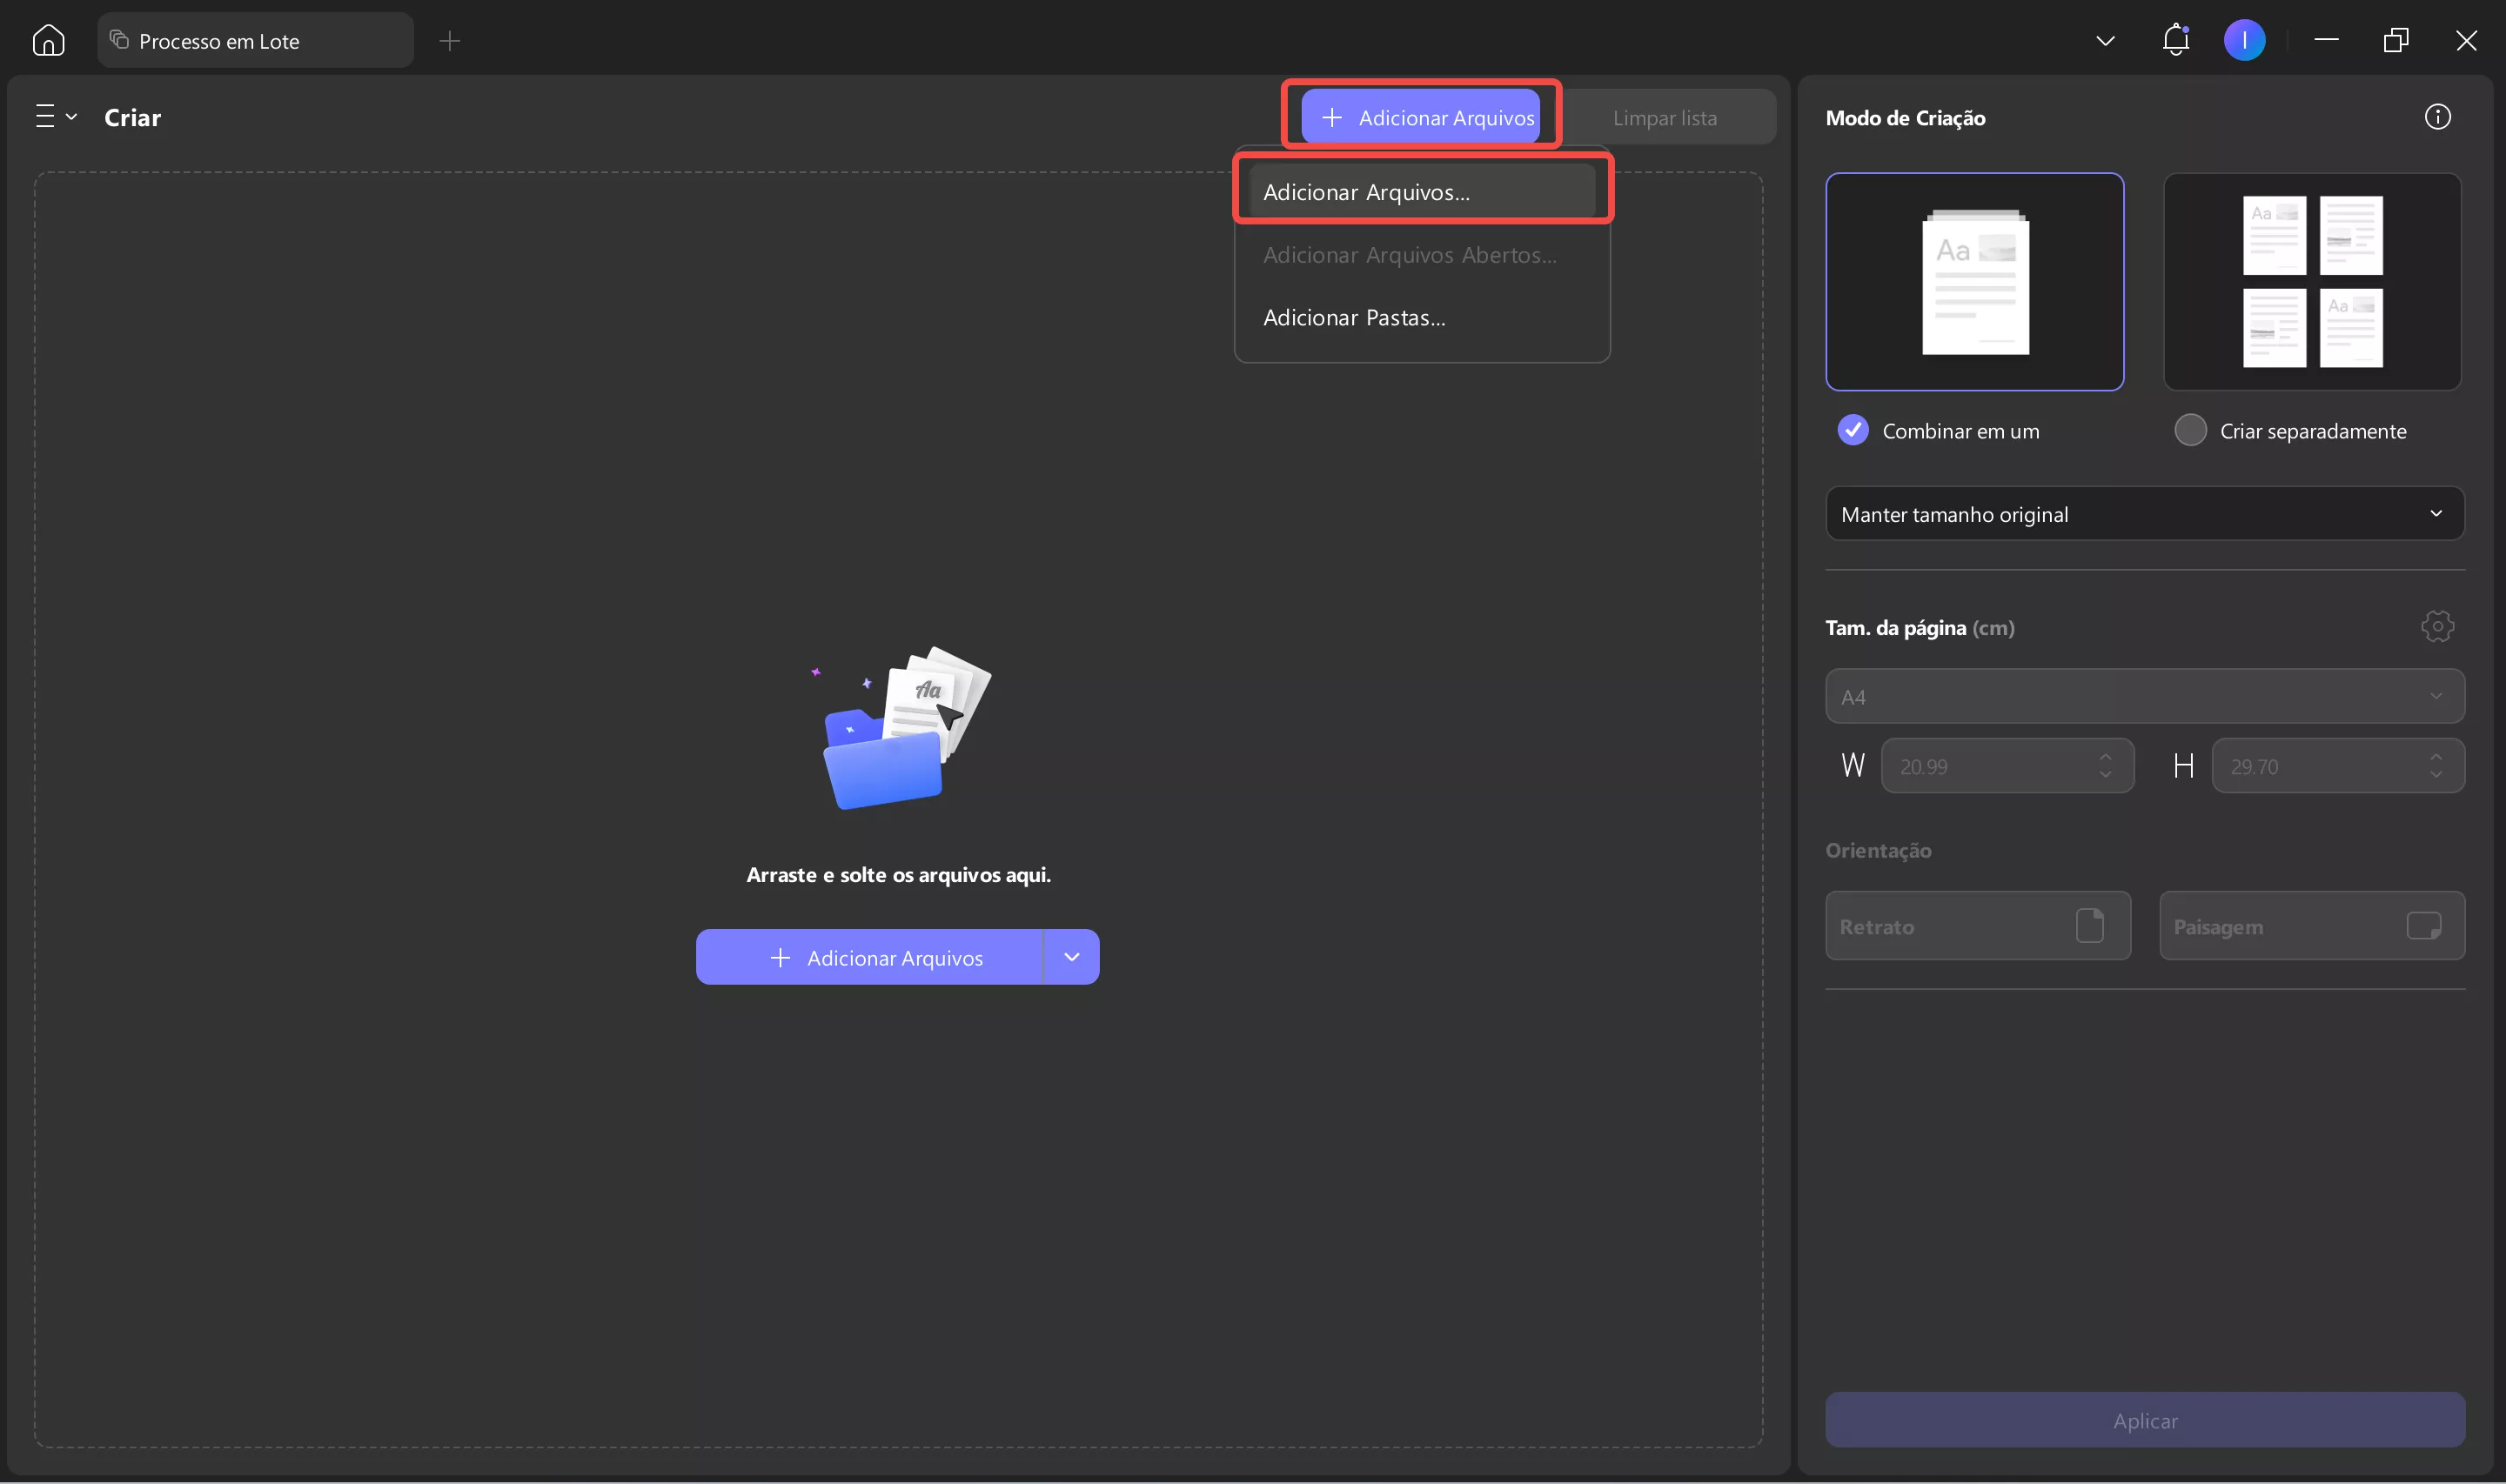Screen dimensions: 2506x1484
Task: Increase the W width stepper value
Action: coord(2106,756)
